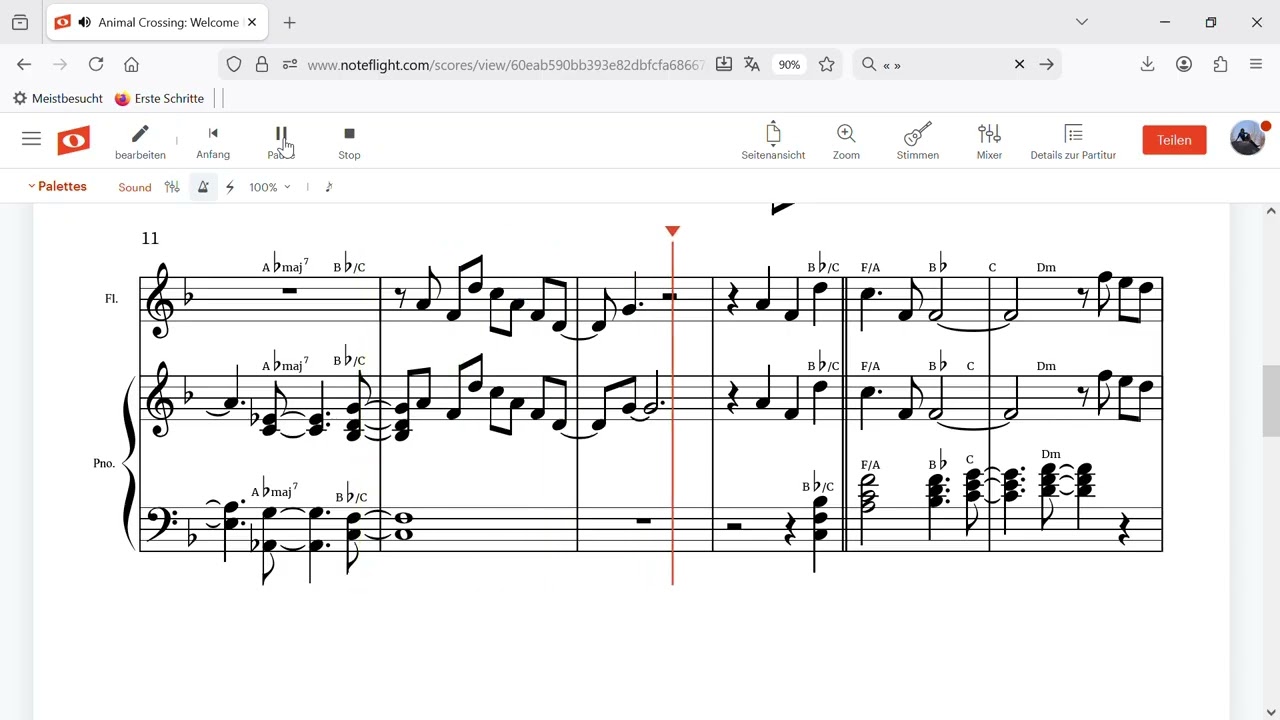1280x720 pixels.
Task: Click the padlock site info icon
Action: pyautogui.click(x=262, y=64)
